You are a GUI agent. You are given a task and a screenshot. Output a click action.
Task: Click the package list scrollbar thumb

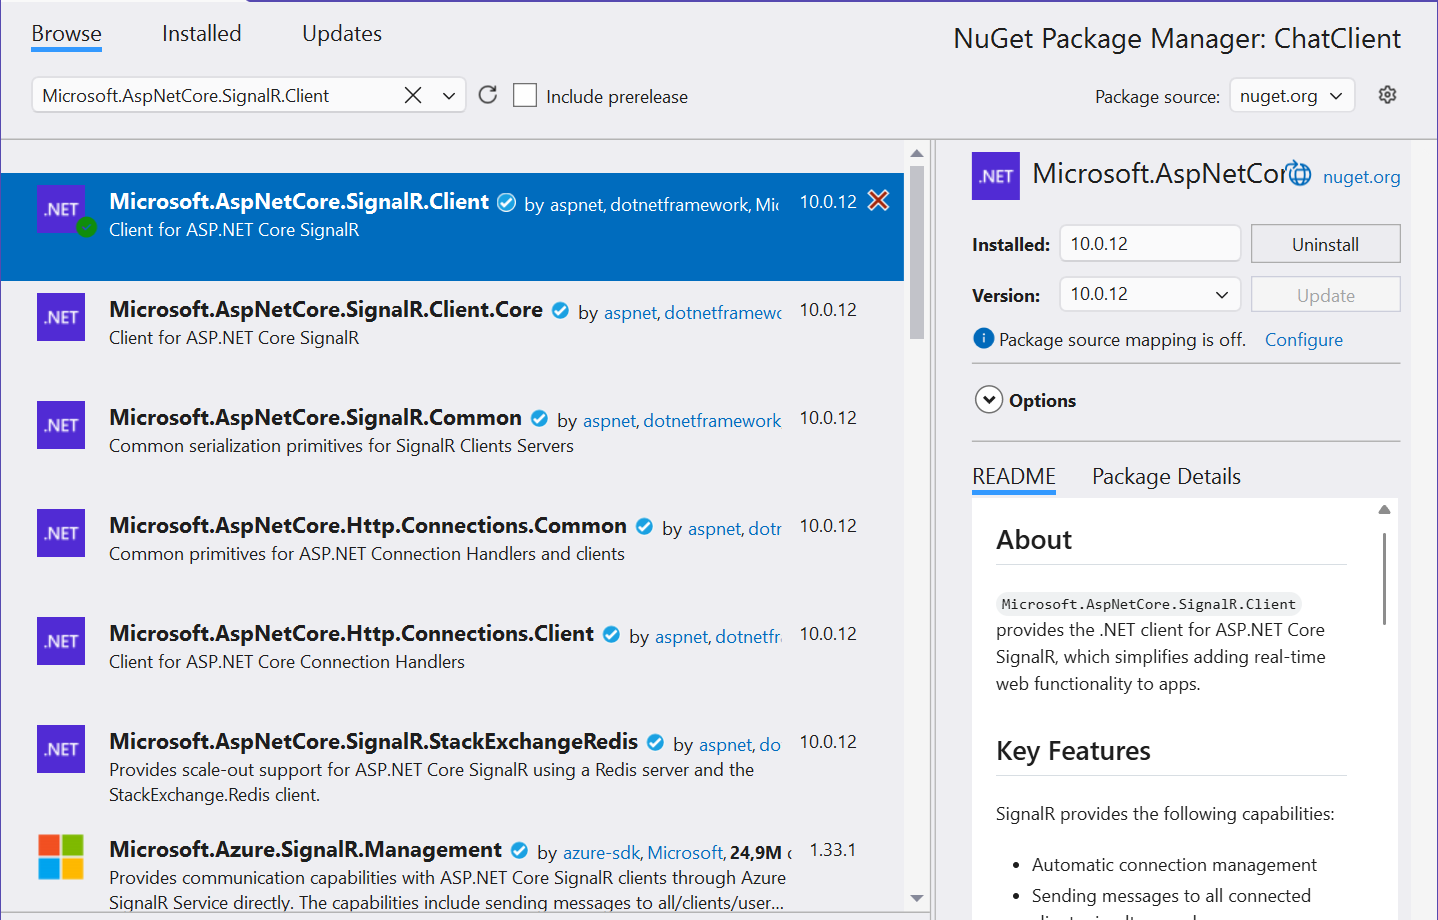click(917, 253)
